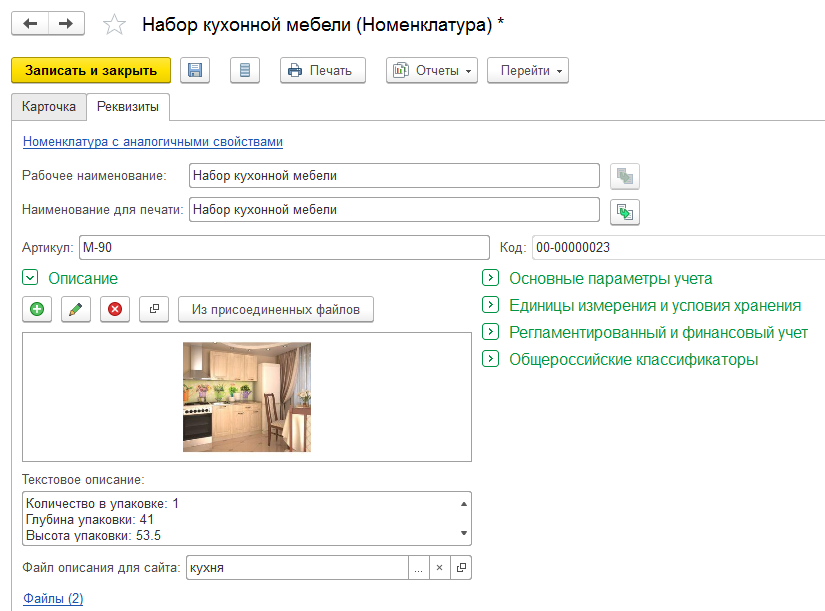Click the copy icon beside print name field
This screenshot has width=825, height=611.
pos(625,211)
